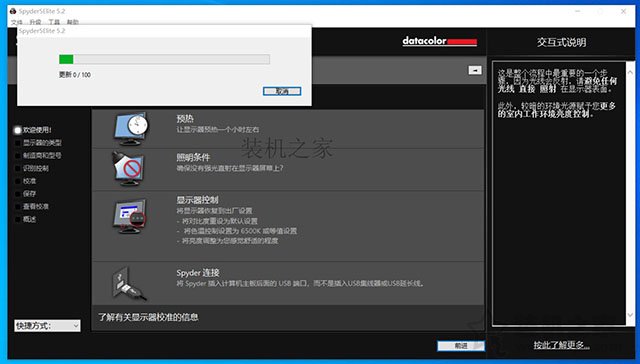The width and height of the screenshot is (640, 364).
Task: Click the Spyder USB plug connection icon
Action: click(x=129, y=283)
